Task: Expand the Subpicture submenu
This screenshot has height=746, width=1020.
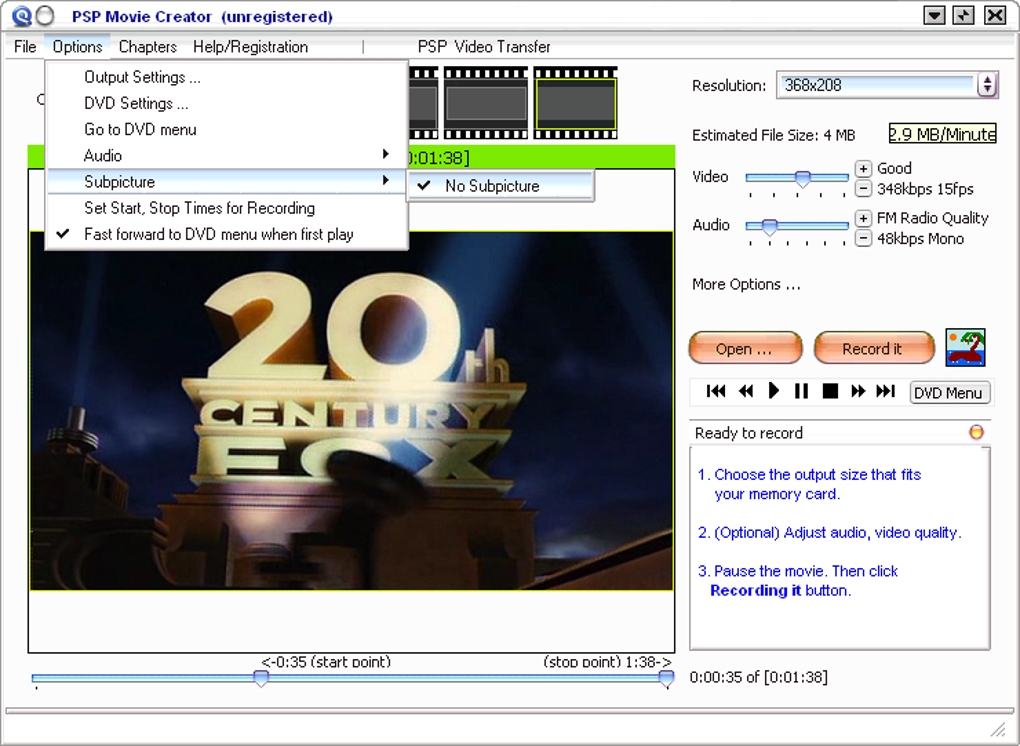Action: click(x=226, y=181)
